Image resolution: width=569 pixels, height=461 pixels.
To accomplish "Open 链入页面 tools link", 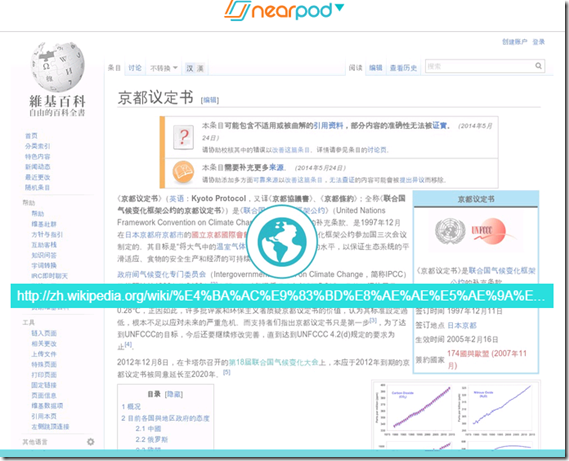I will click(44, 333).
